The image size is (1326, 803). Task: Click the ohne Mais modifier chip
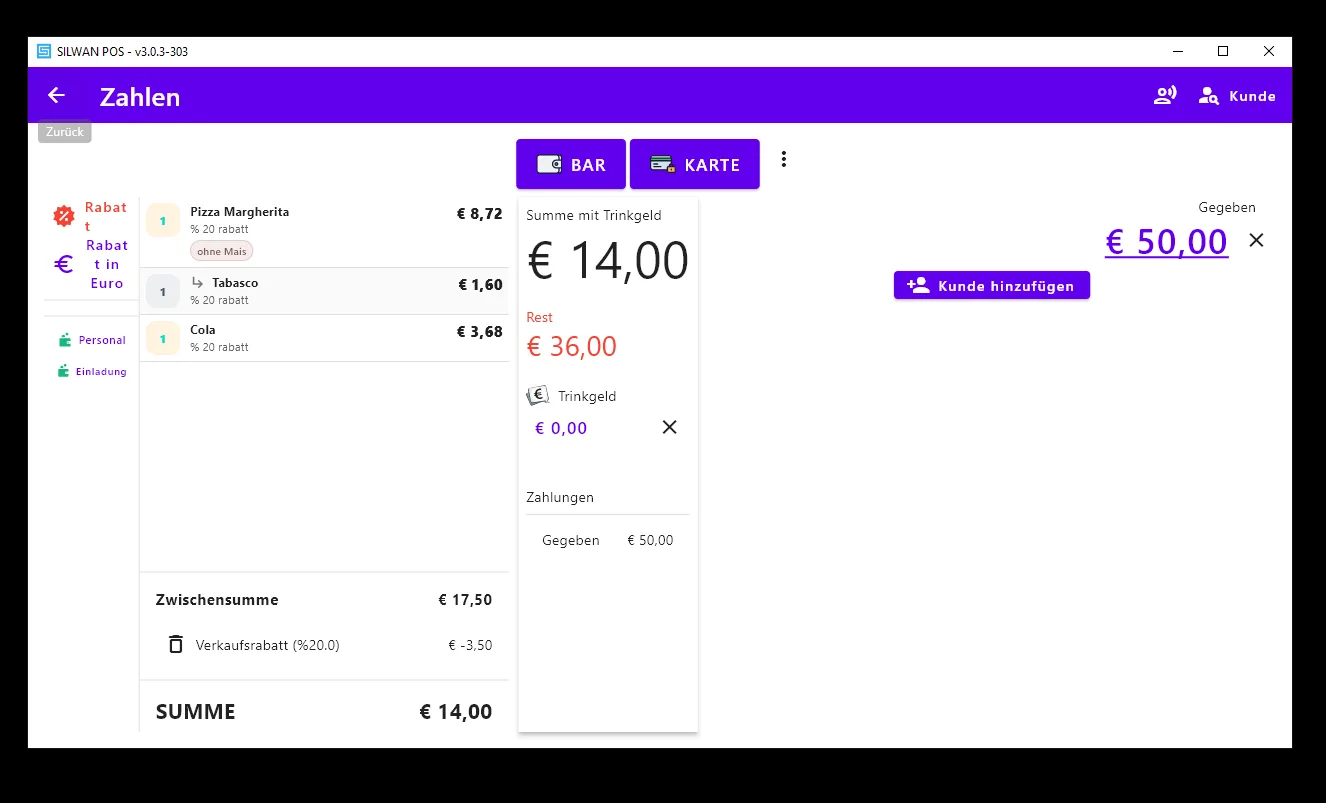coord(222,251)
